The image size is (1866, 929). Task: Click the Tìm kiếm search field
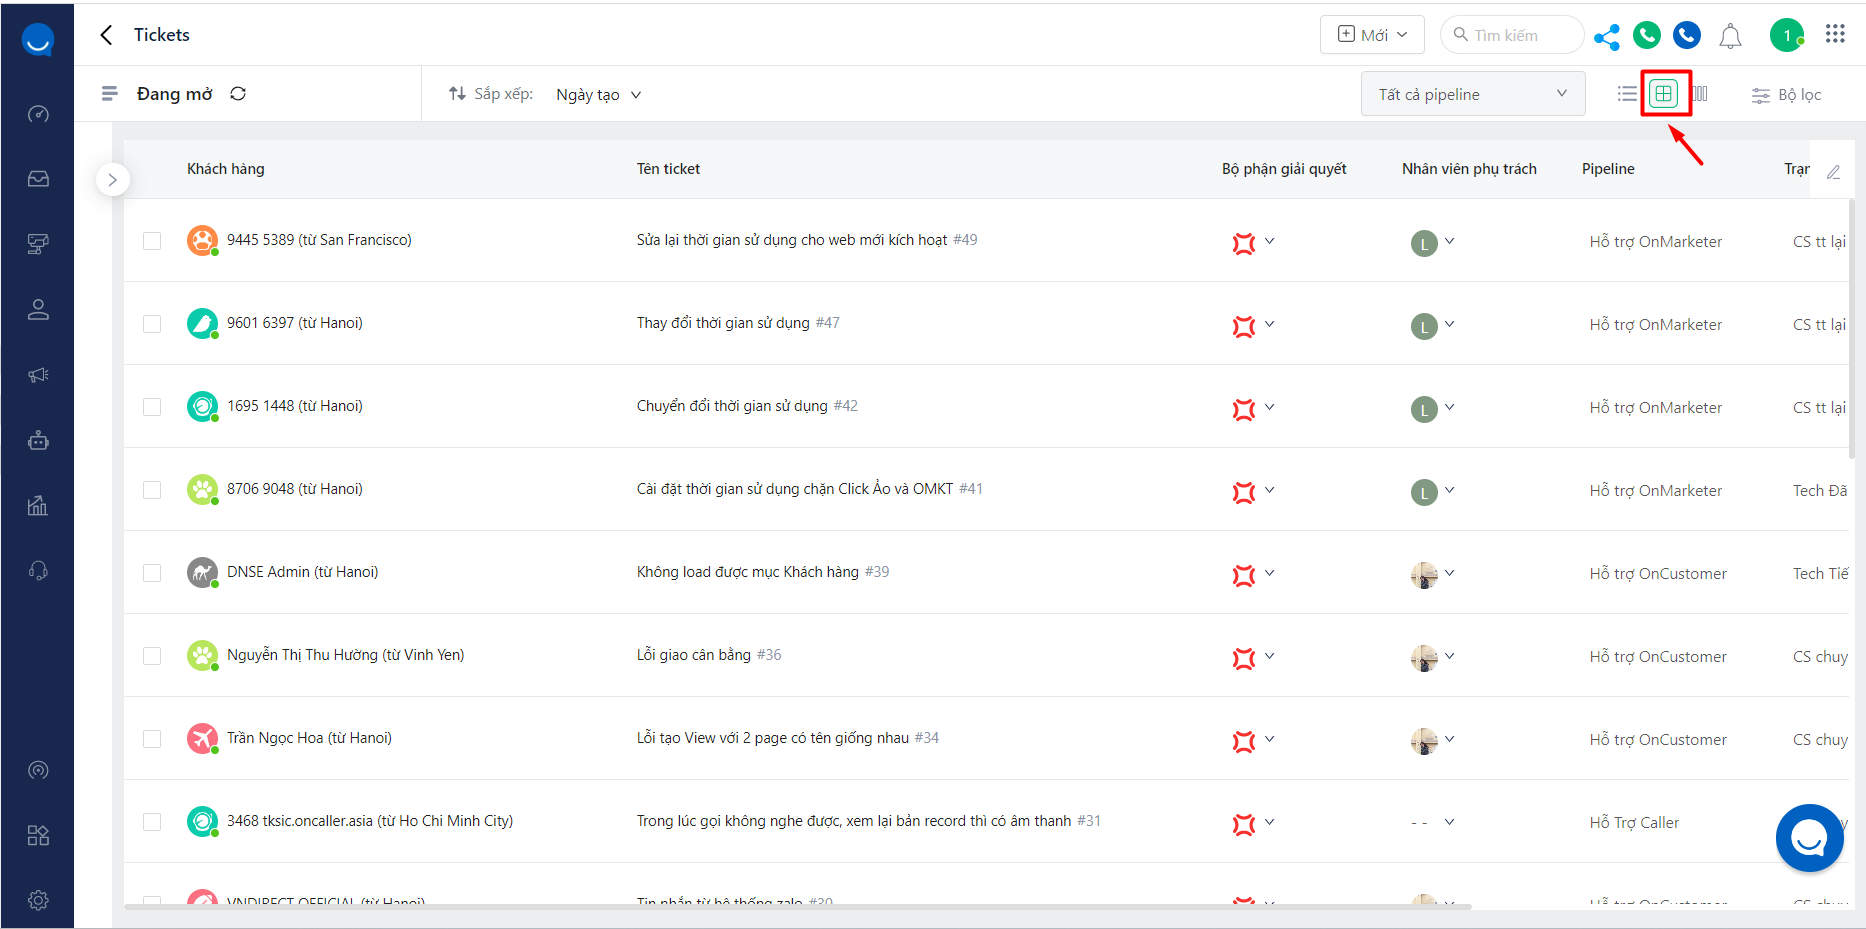point(1512,35)
